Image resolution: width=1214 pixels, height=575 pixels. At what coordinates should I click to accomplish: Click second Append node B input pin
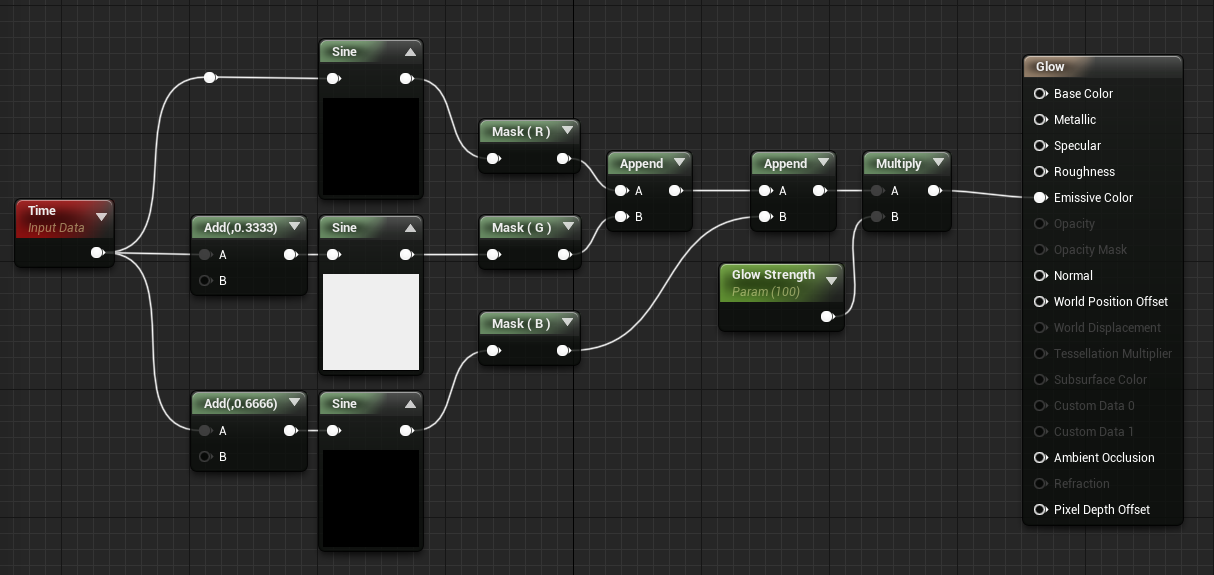tap(765, 216)
